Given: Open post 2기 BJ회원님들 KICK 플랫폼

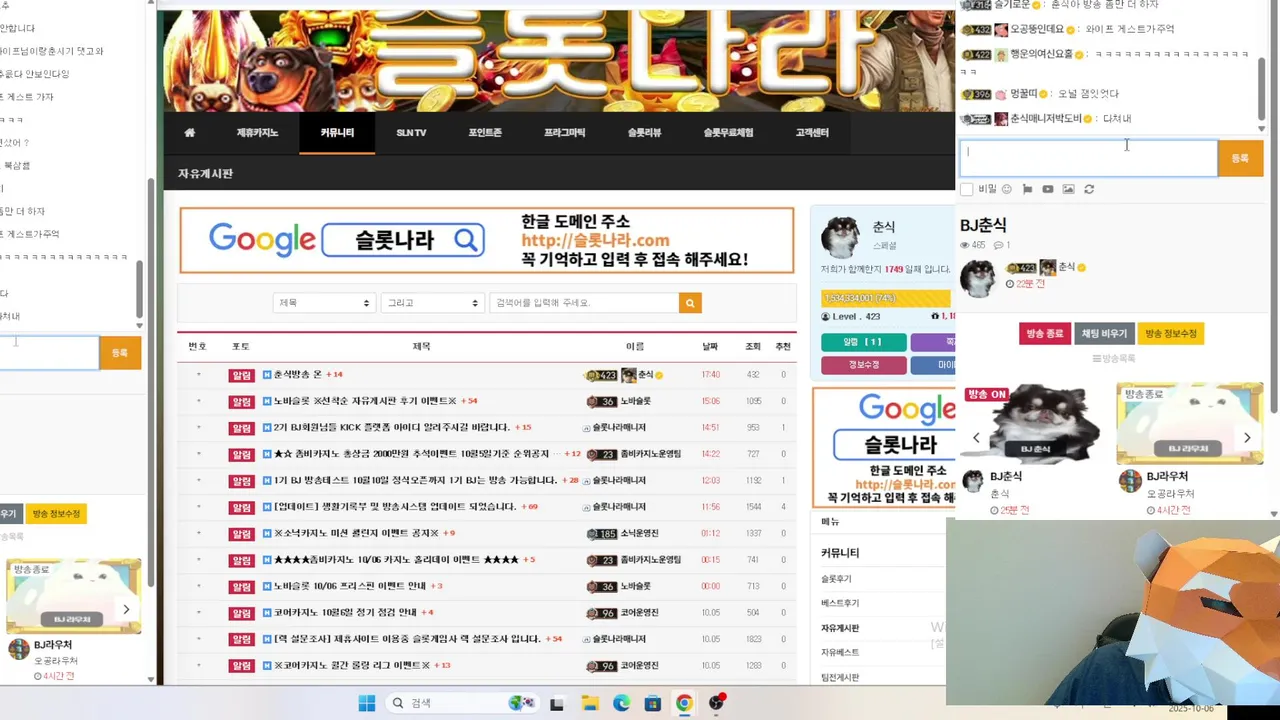Looking at the screenshot, I should tap(391, 427).
